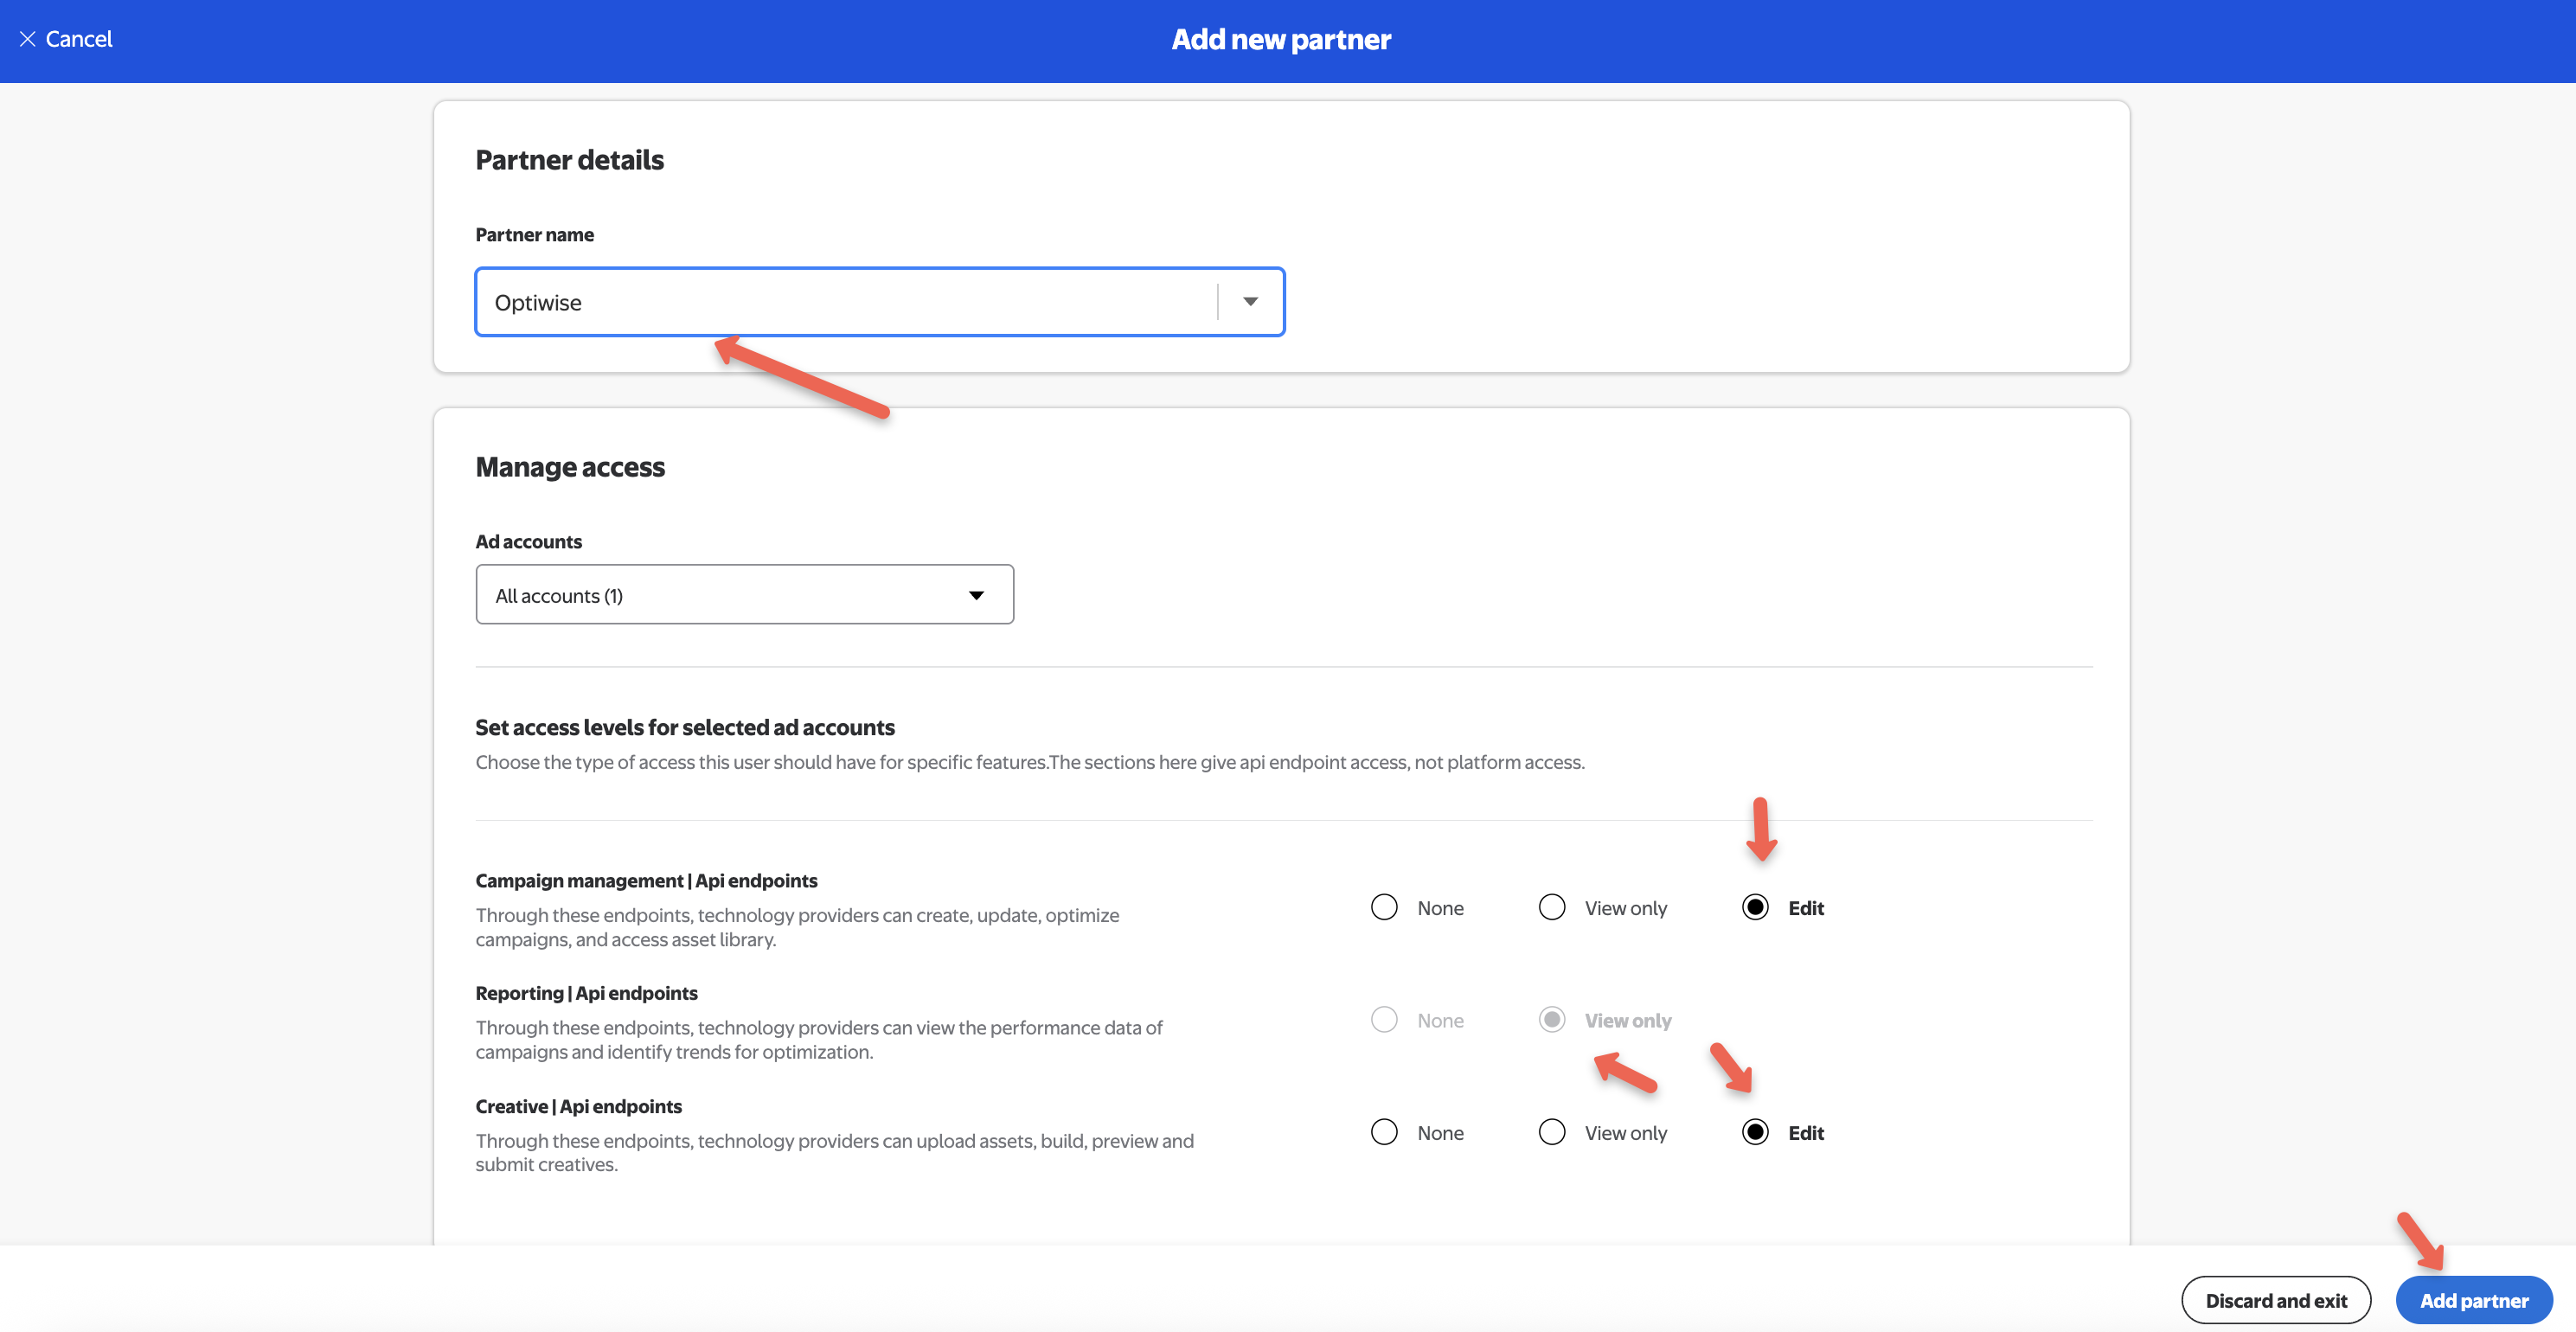Click the Add new partner title

pos(1281,39)
